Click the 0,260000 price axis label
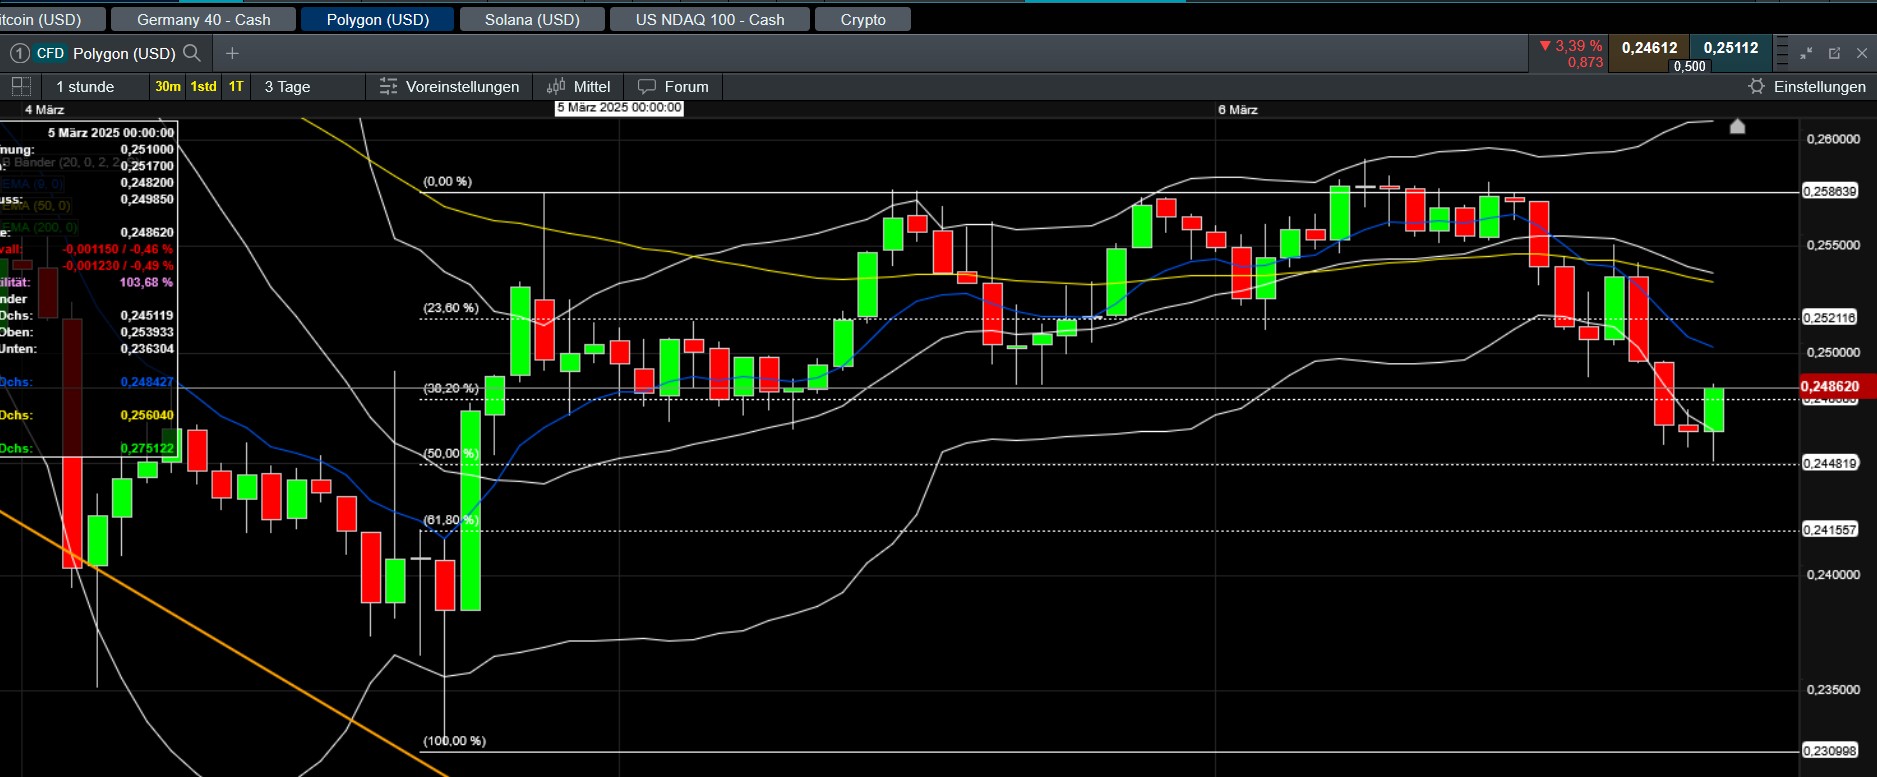The width and height of the screenshot is (1877, 777). [1833, 139]
